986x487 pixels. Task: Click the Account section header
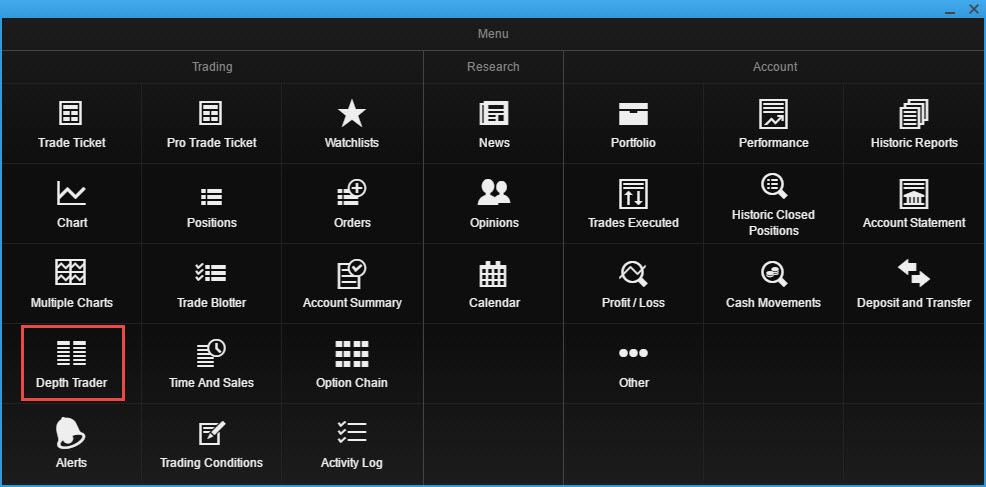[x=775, y=67]
